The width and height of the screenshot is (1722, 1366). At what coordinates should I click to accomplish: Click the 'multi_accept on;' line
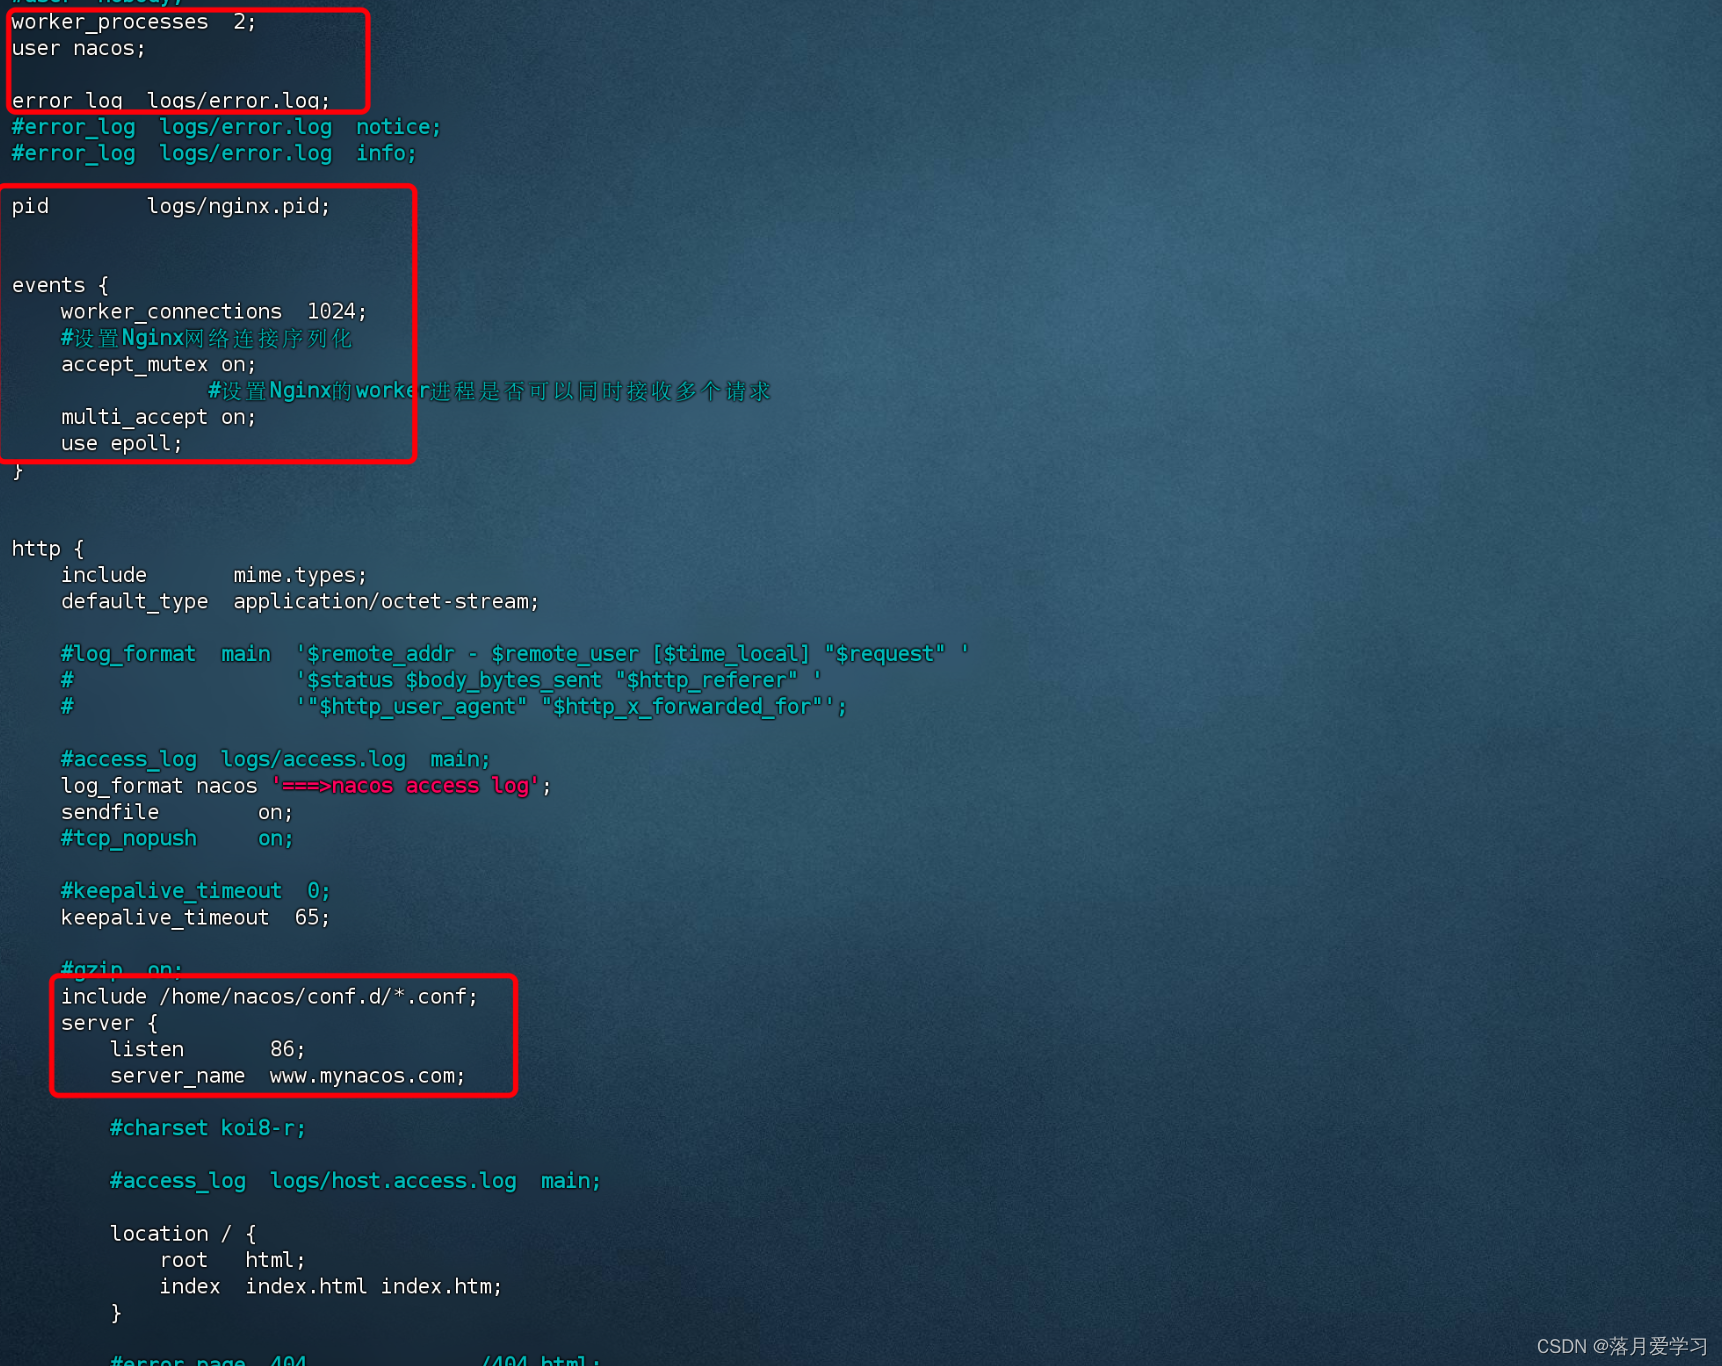158,417
